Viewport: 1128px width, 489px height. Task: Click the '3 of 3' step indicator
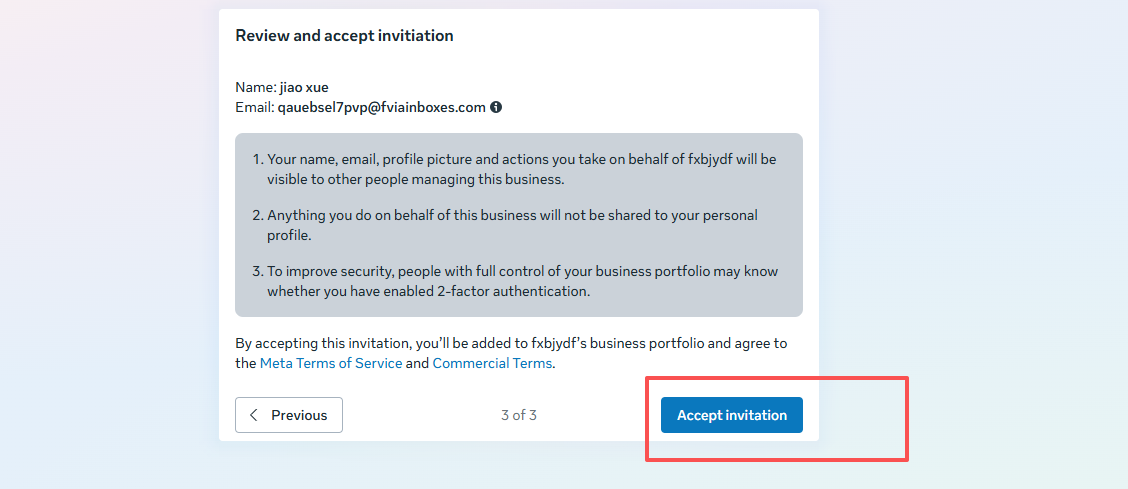519,415
